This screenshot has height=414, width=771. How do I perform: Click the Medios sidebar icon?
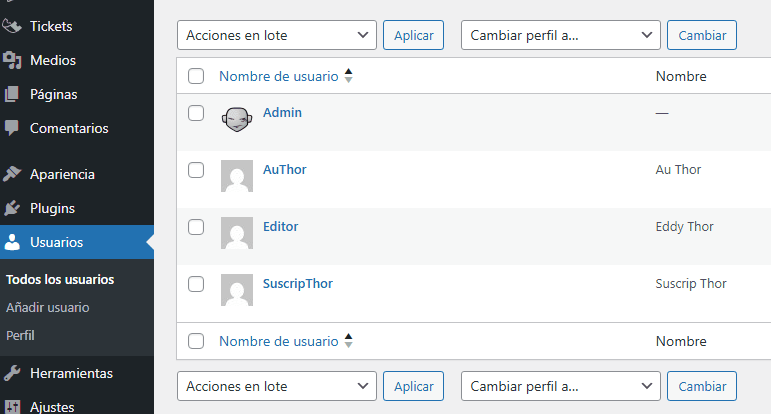click(13, 60)
